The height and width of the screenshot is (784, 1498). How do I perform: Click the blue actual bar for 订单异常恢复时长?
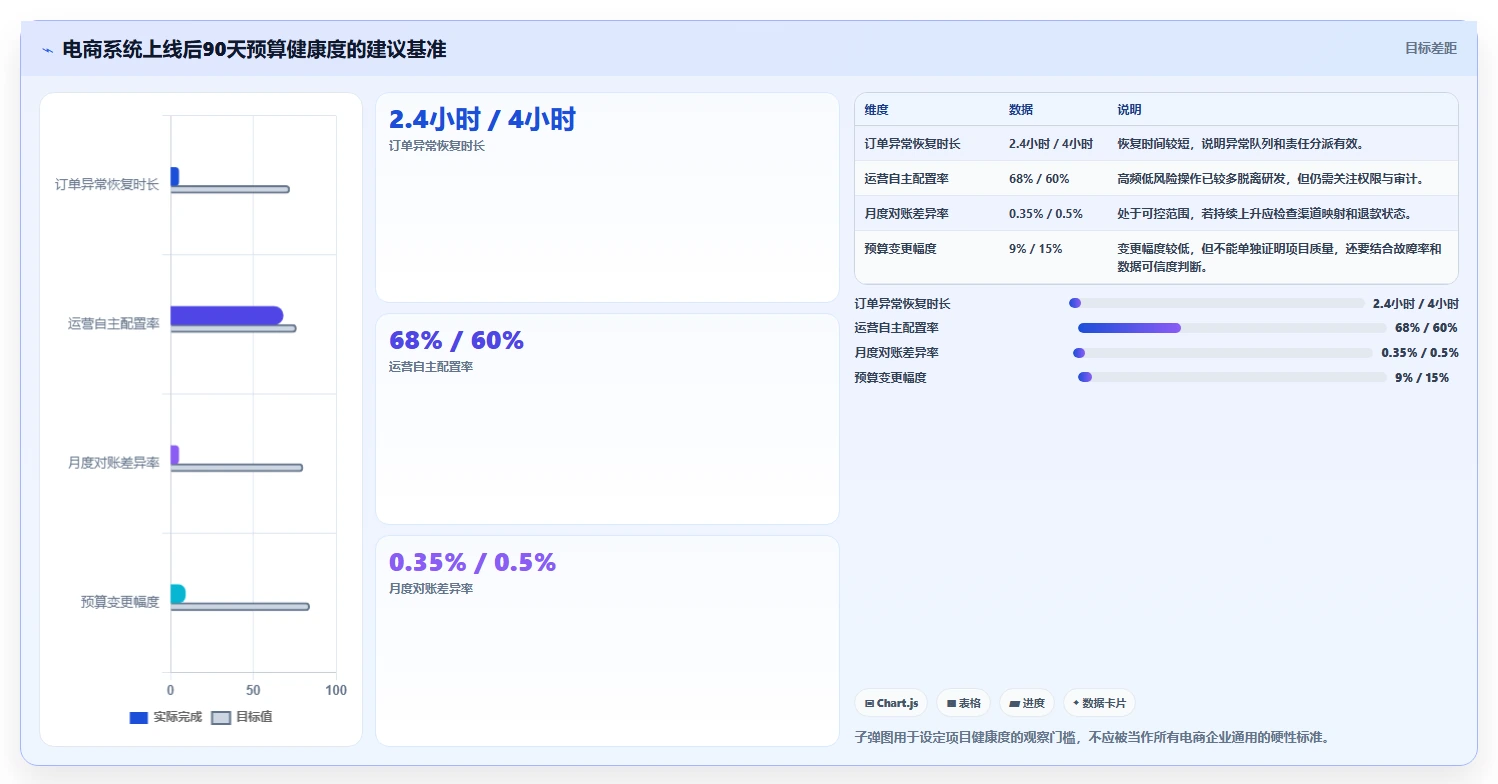point(175,176)
